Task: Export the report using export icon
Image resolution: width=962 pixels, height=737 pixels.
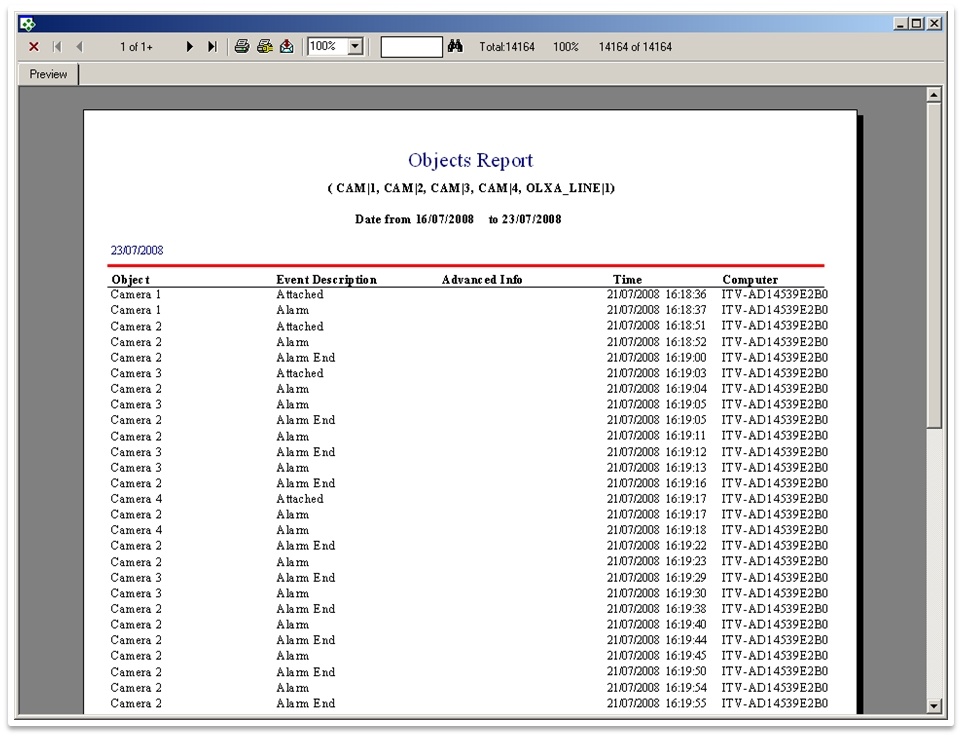Action: [x=287, y=47]
